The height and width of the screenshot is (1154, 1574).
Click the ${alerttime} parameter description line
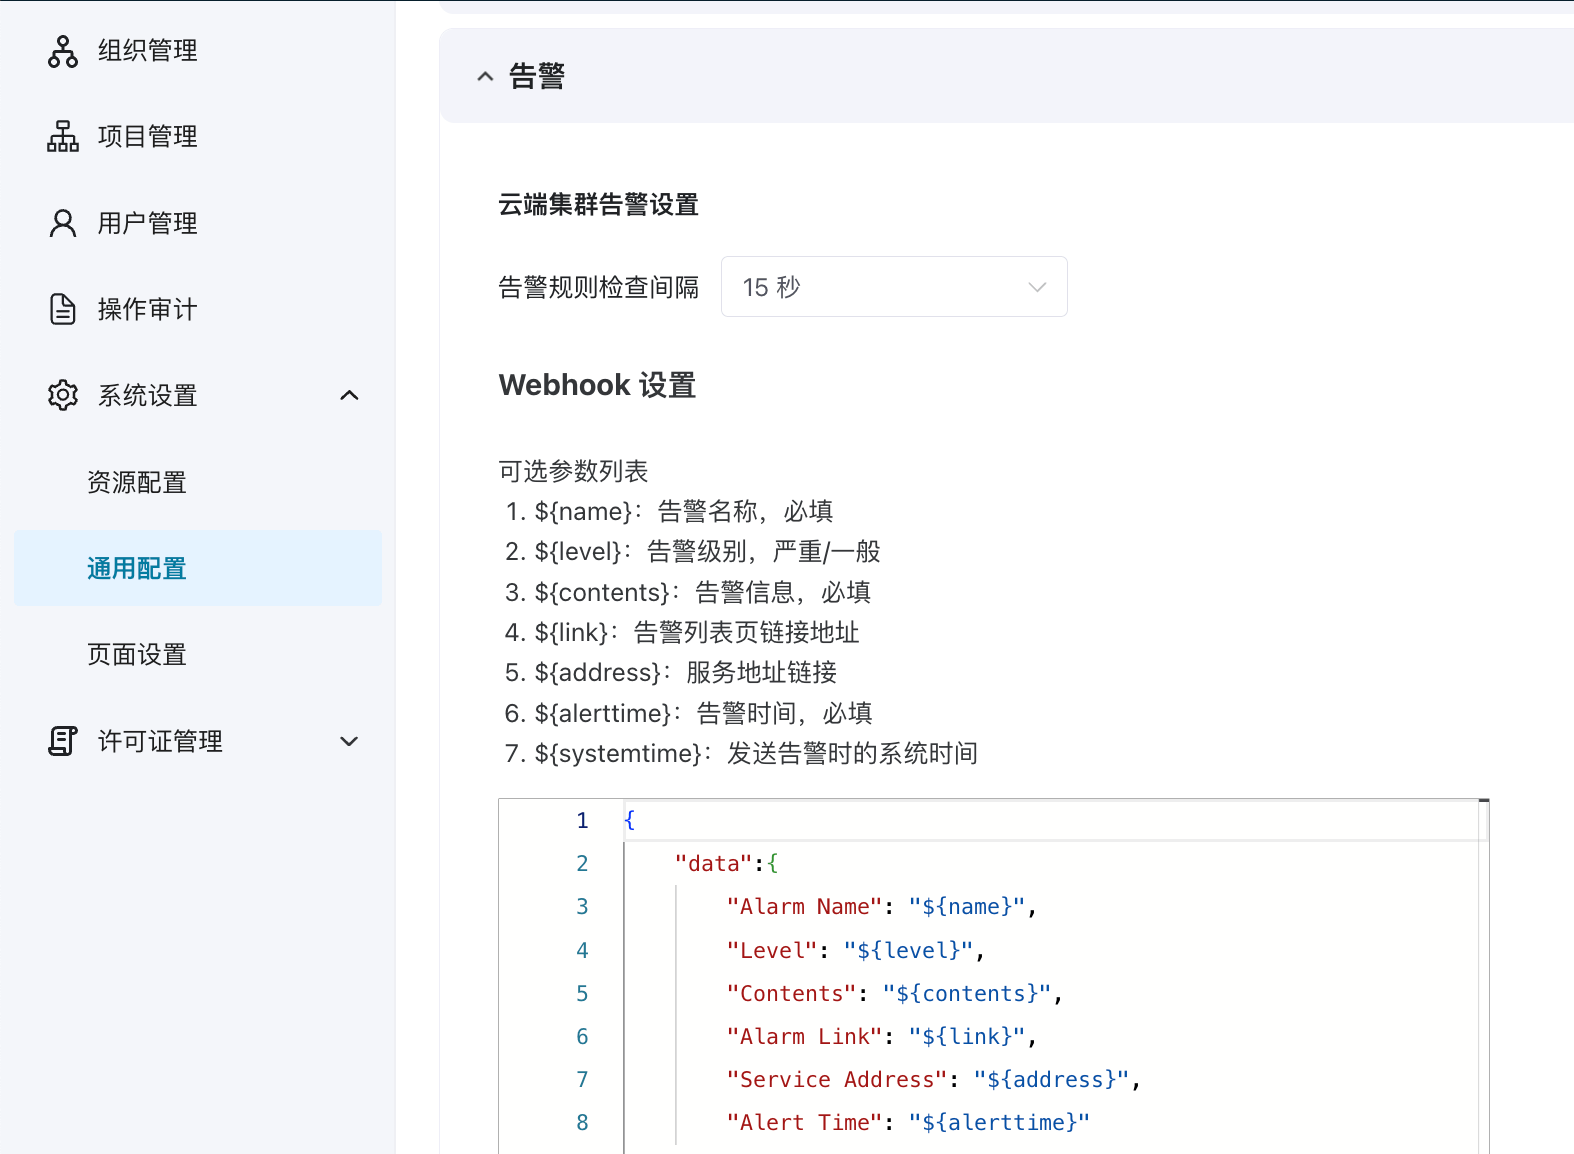point(689,713)
